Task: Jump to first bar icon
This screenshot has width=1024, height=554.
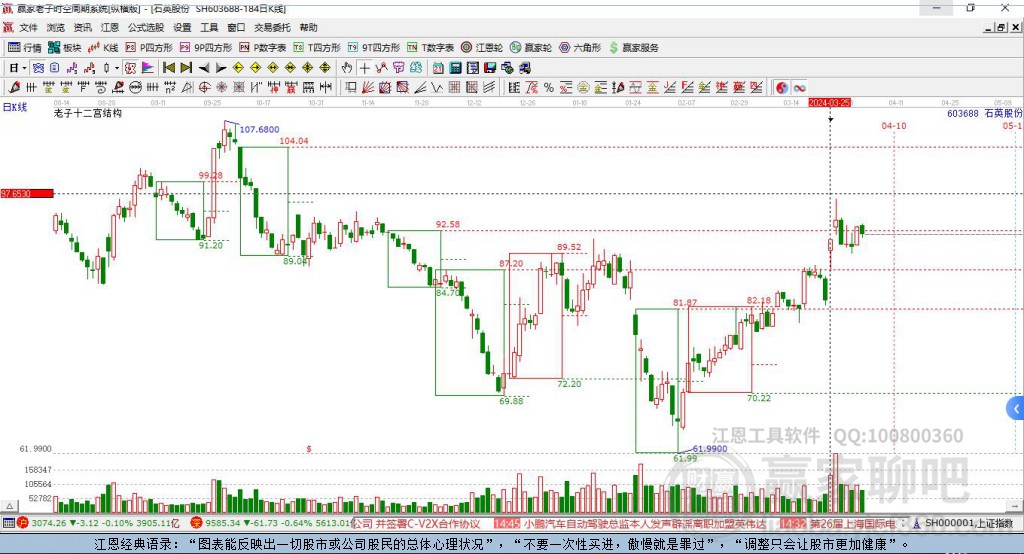Action: click(168, 68)
